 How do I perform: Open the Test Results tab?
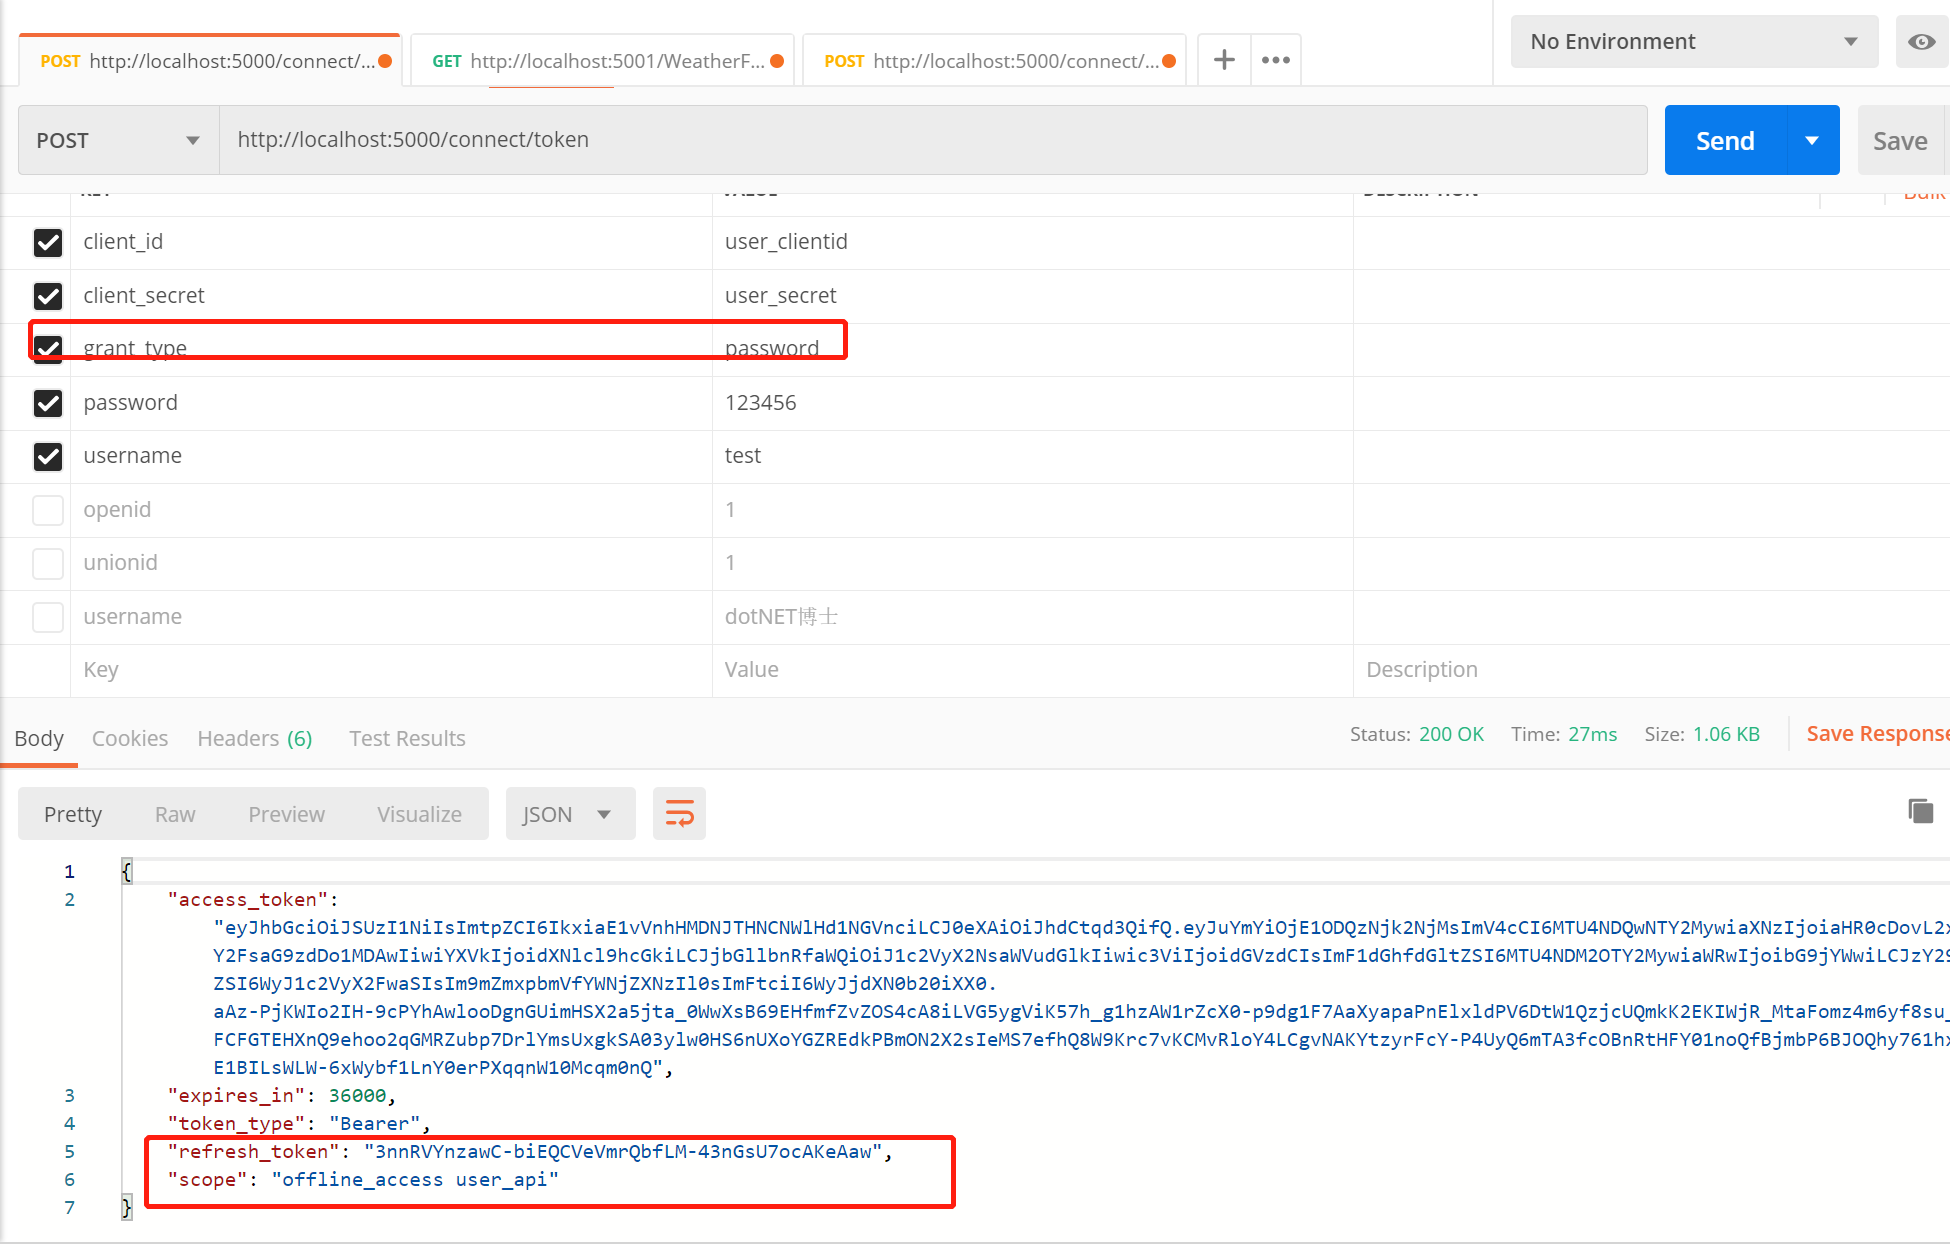pyautogui.click(x=407, y=738)
